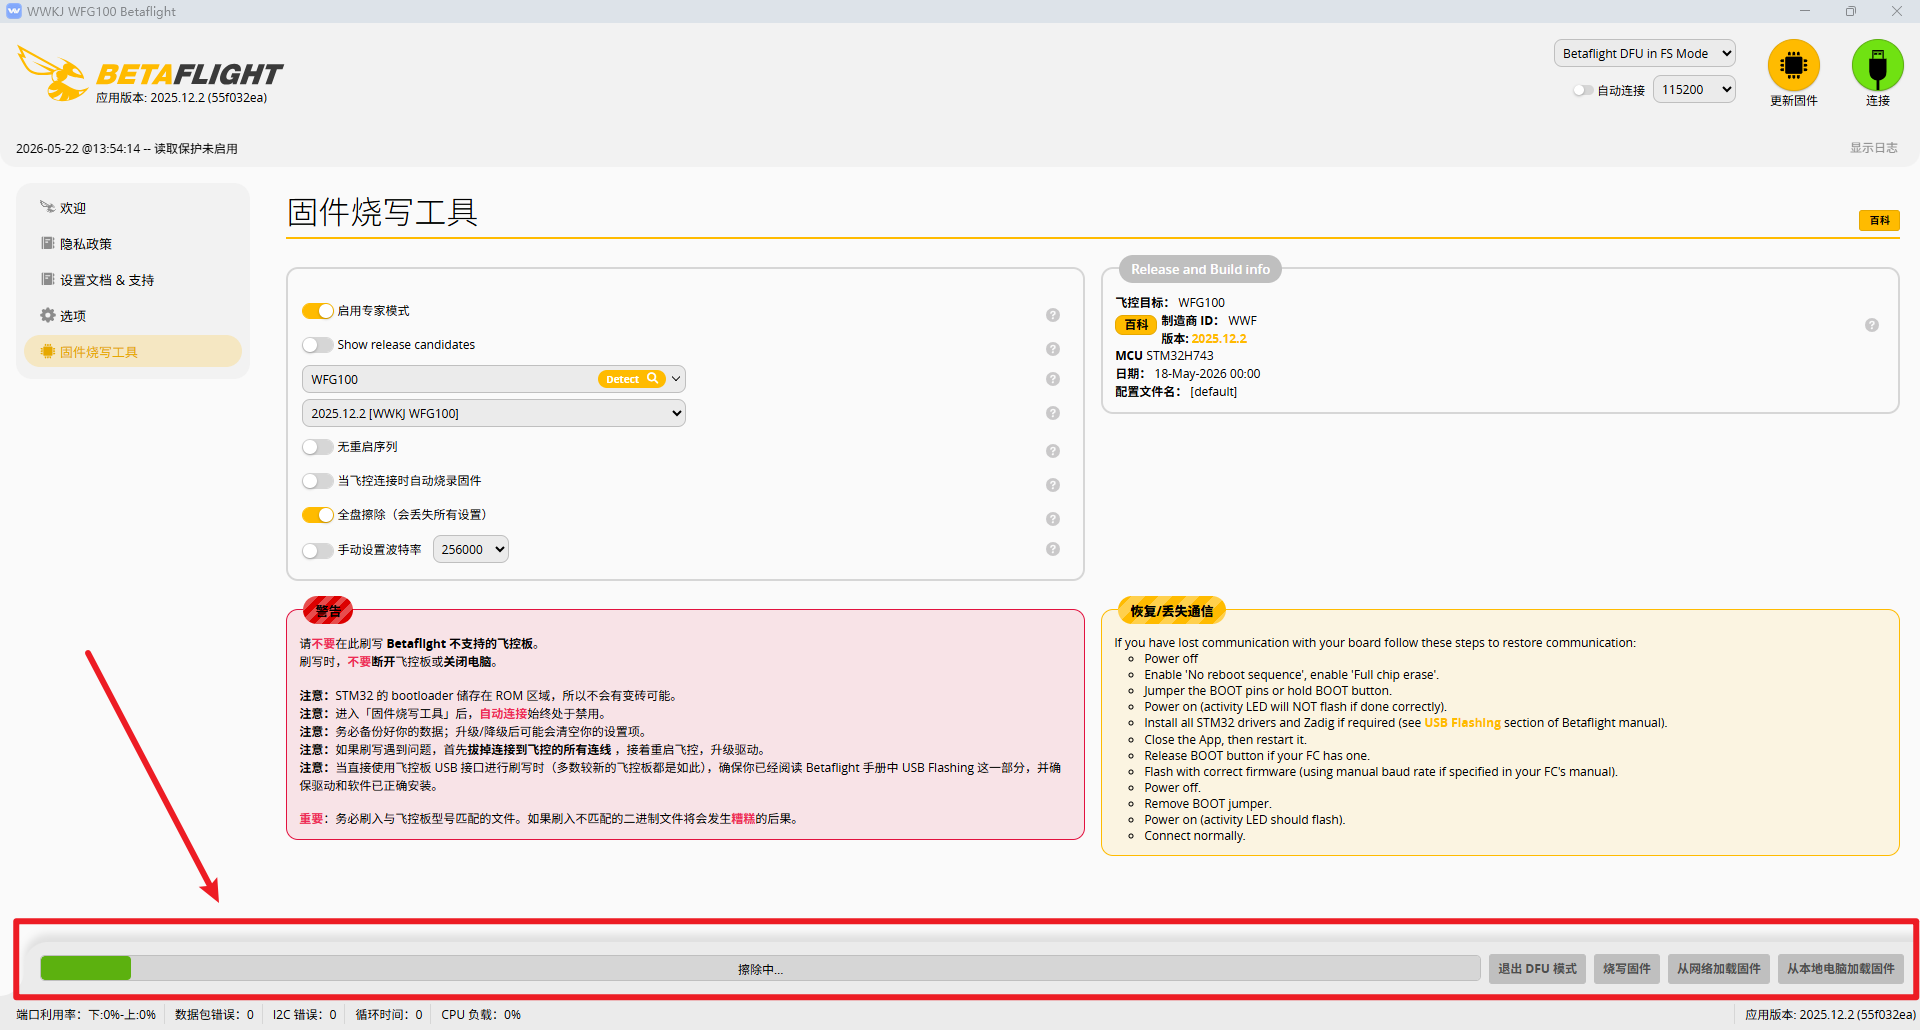Viewport: 1920px width, 1030px height.
Task: Click 百科 badge in Release and Build info
Action: coord(1136,325)
